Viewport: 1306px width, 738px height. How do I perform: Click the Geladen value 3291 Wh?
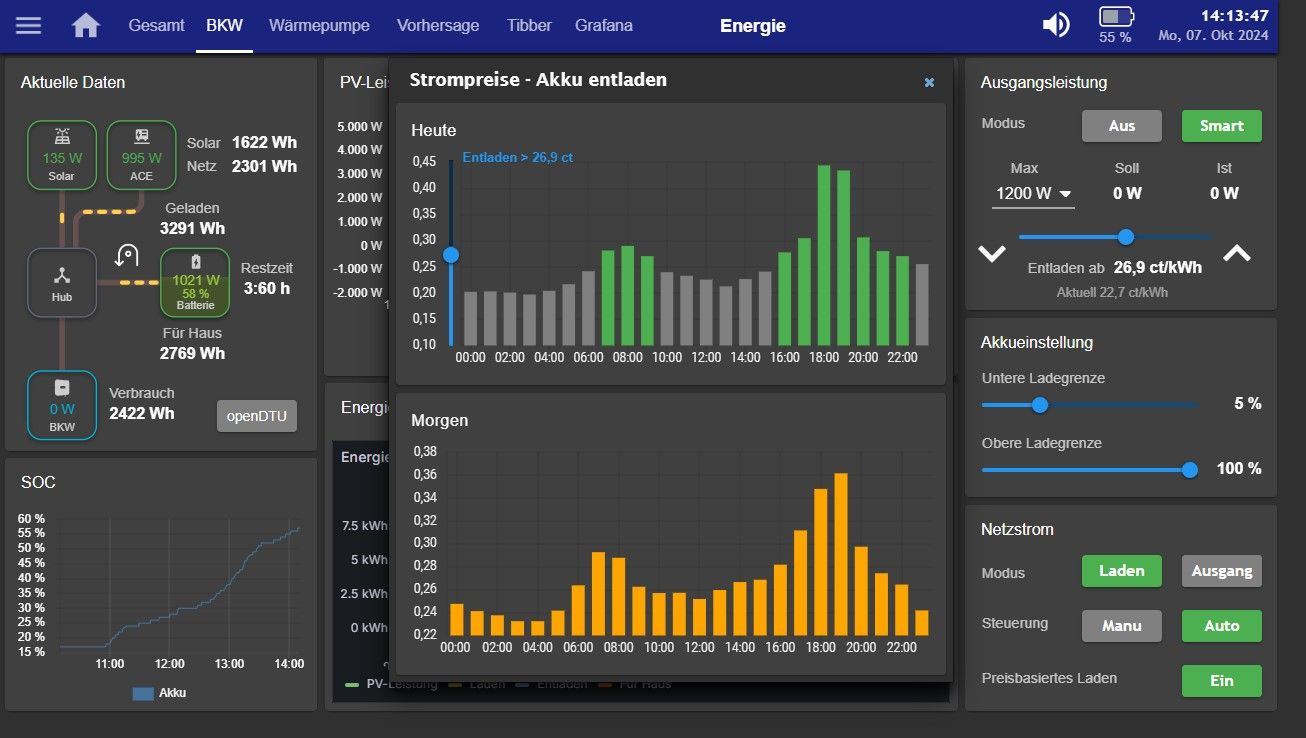coord(192,228)
